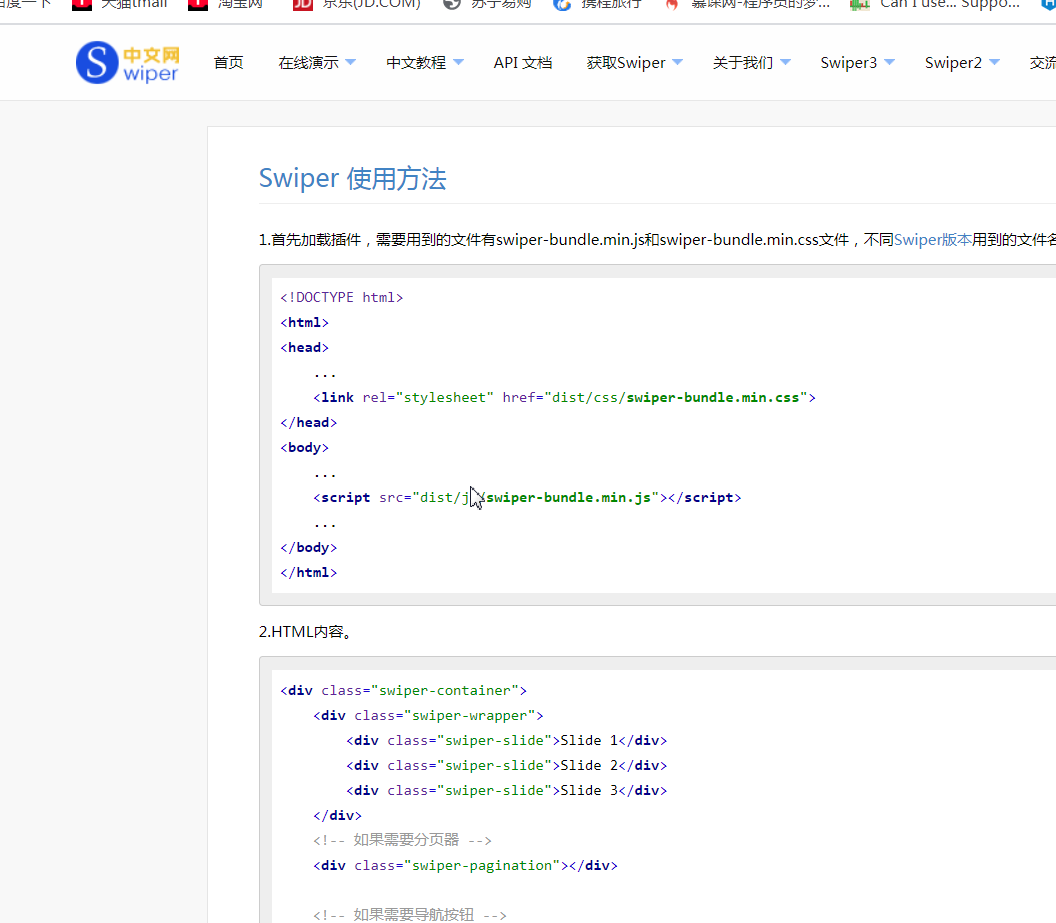Expand the Swiper2 dropdown arrow

tap(994, 63)
